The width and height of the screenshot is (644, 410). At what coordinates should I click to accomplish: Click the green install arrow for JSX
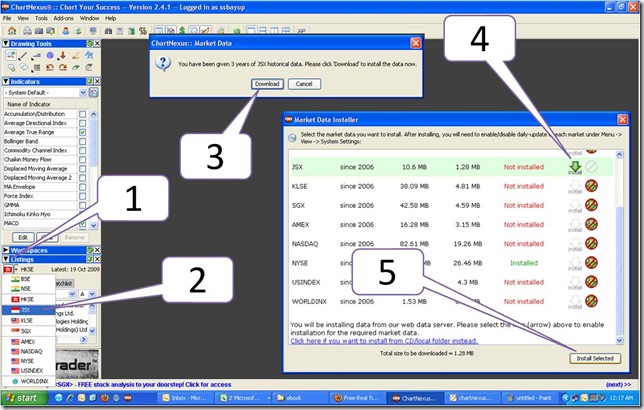click(x=575, y=167)
